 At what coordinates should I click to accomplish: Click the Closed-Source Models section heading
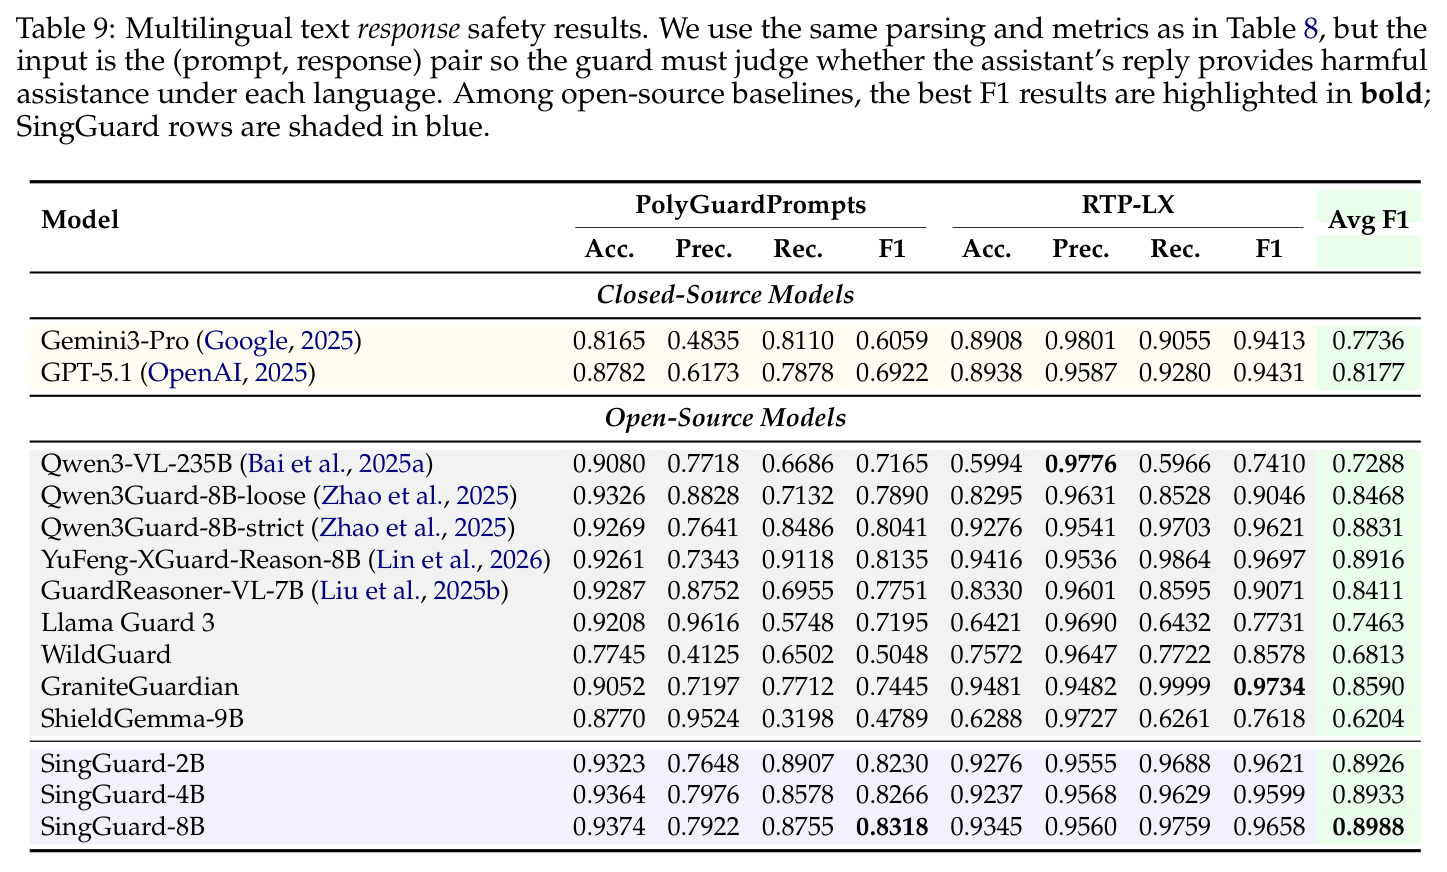click(x=725, y=296)
